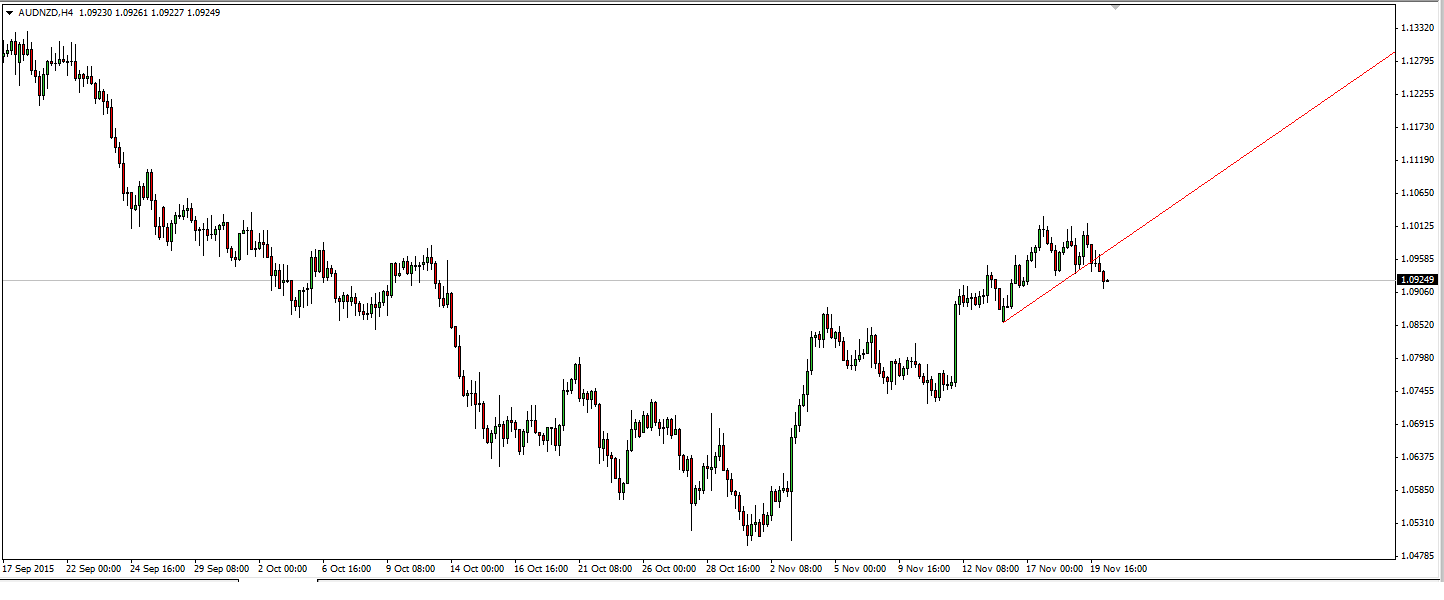Click the 12 Nov 08:00 time label

point(991,569)
